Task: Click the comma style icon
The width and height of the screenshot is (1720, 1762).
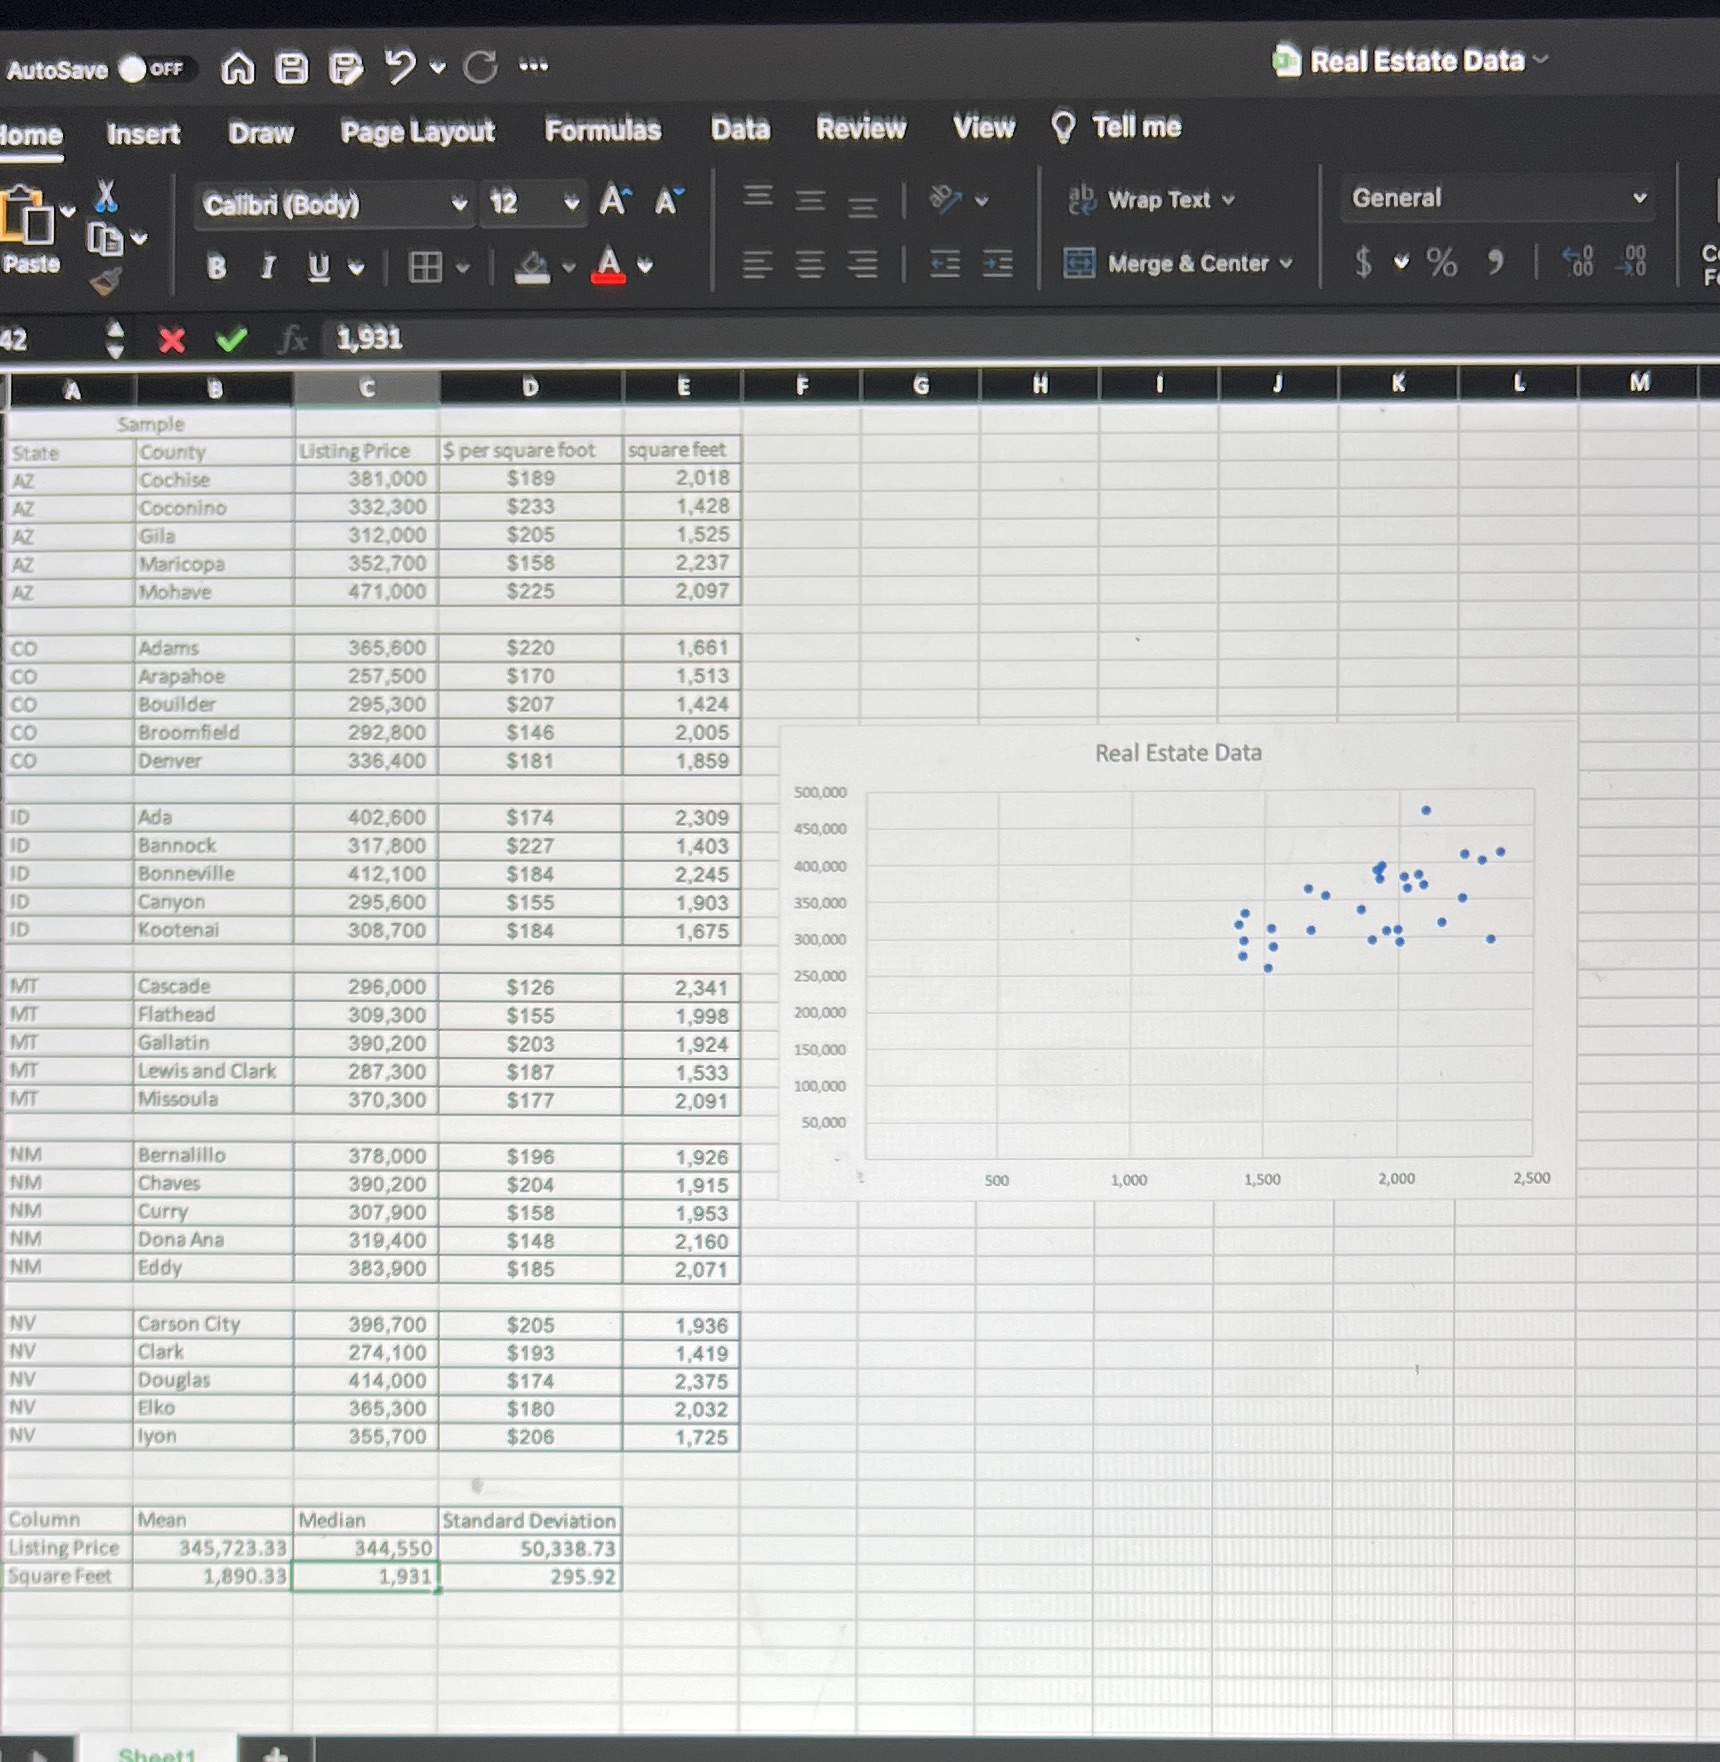Action: pos(1496,262)
